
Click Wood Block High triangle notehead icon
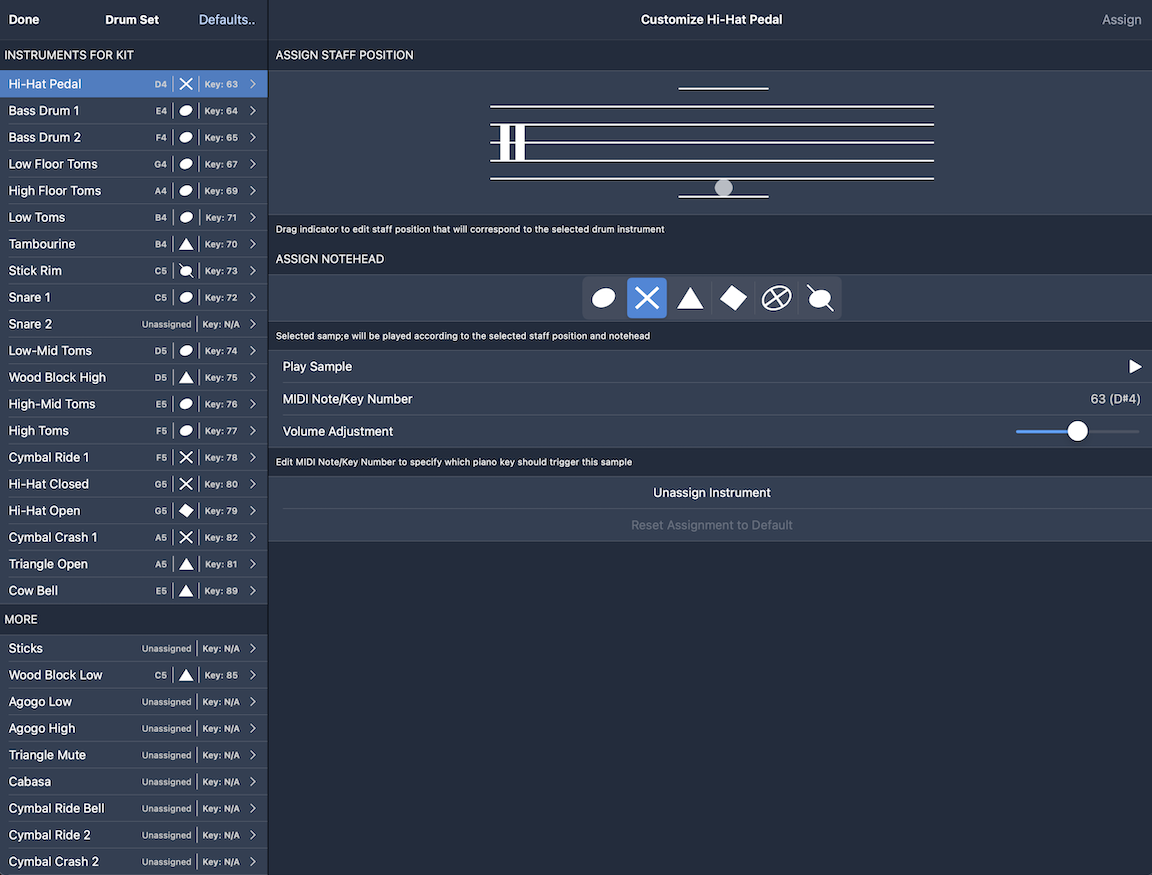tap(186, 378)
